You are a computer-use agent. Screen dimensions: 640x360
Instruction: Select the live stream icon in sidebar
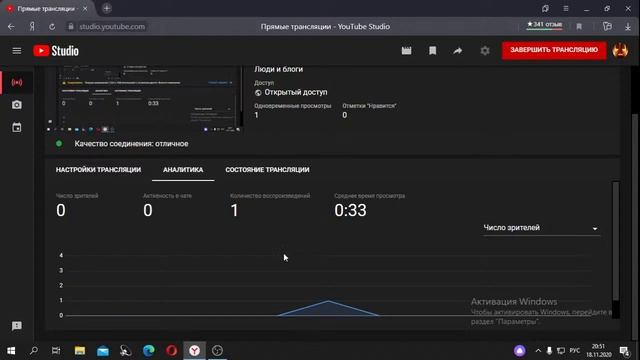click(x=17, y=82)
